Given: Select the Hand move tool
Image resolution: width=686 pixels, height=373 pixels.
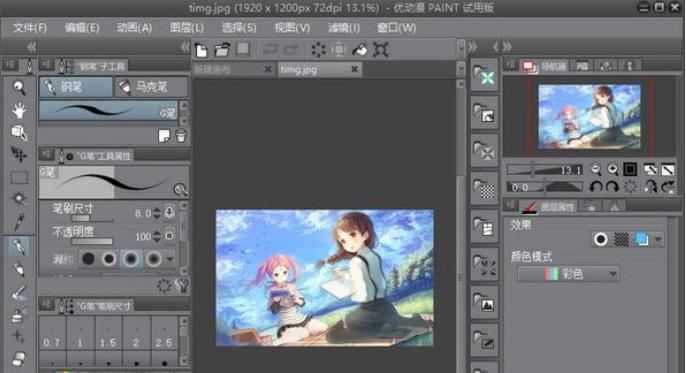Looking at the screenshot, I should click(x=19, y=110).
